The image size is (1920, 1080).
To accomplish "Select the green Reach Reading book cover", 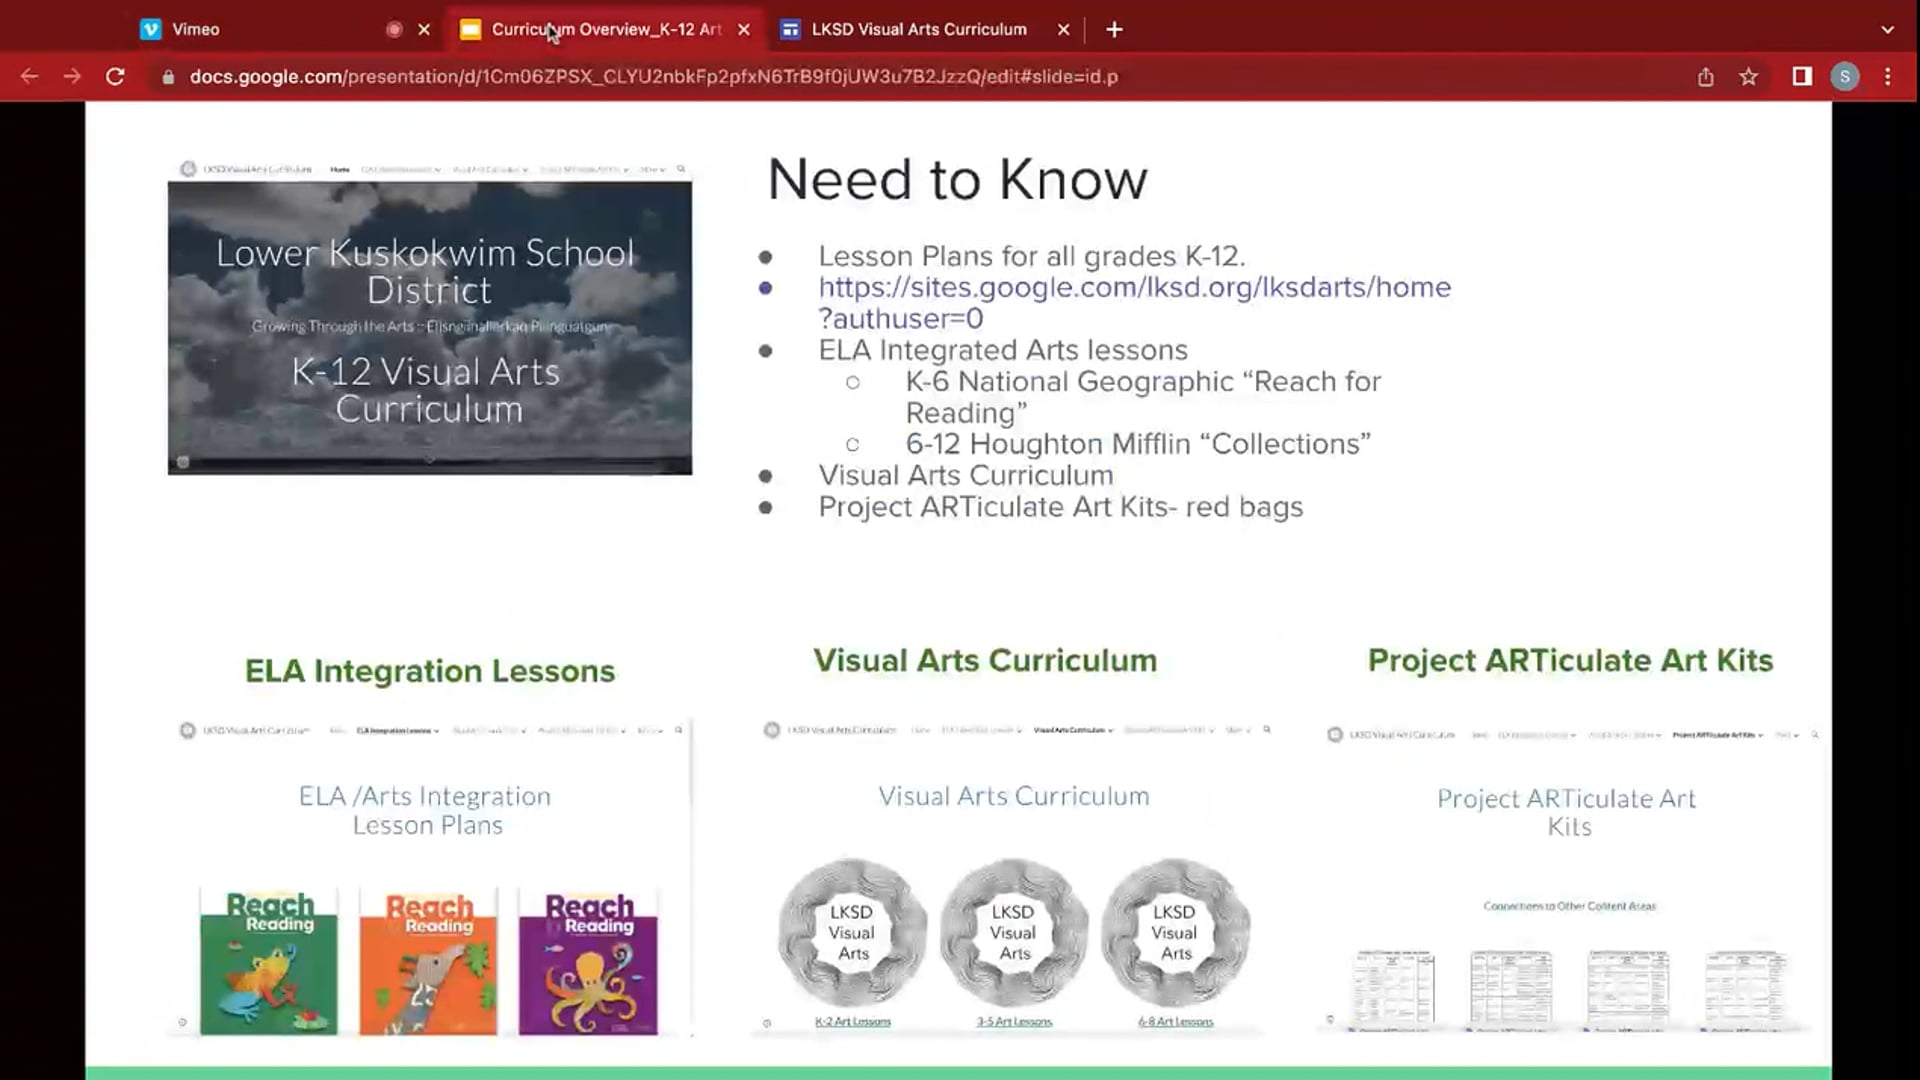I will click(x=269, y=961).
